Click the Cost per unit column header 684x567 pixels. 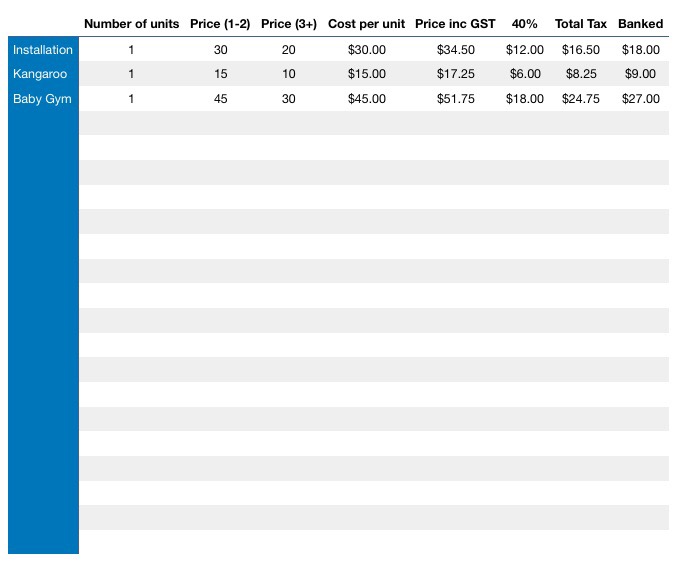point(366,24)
